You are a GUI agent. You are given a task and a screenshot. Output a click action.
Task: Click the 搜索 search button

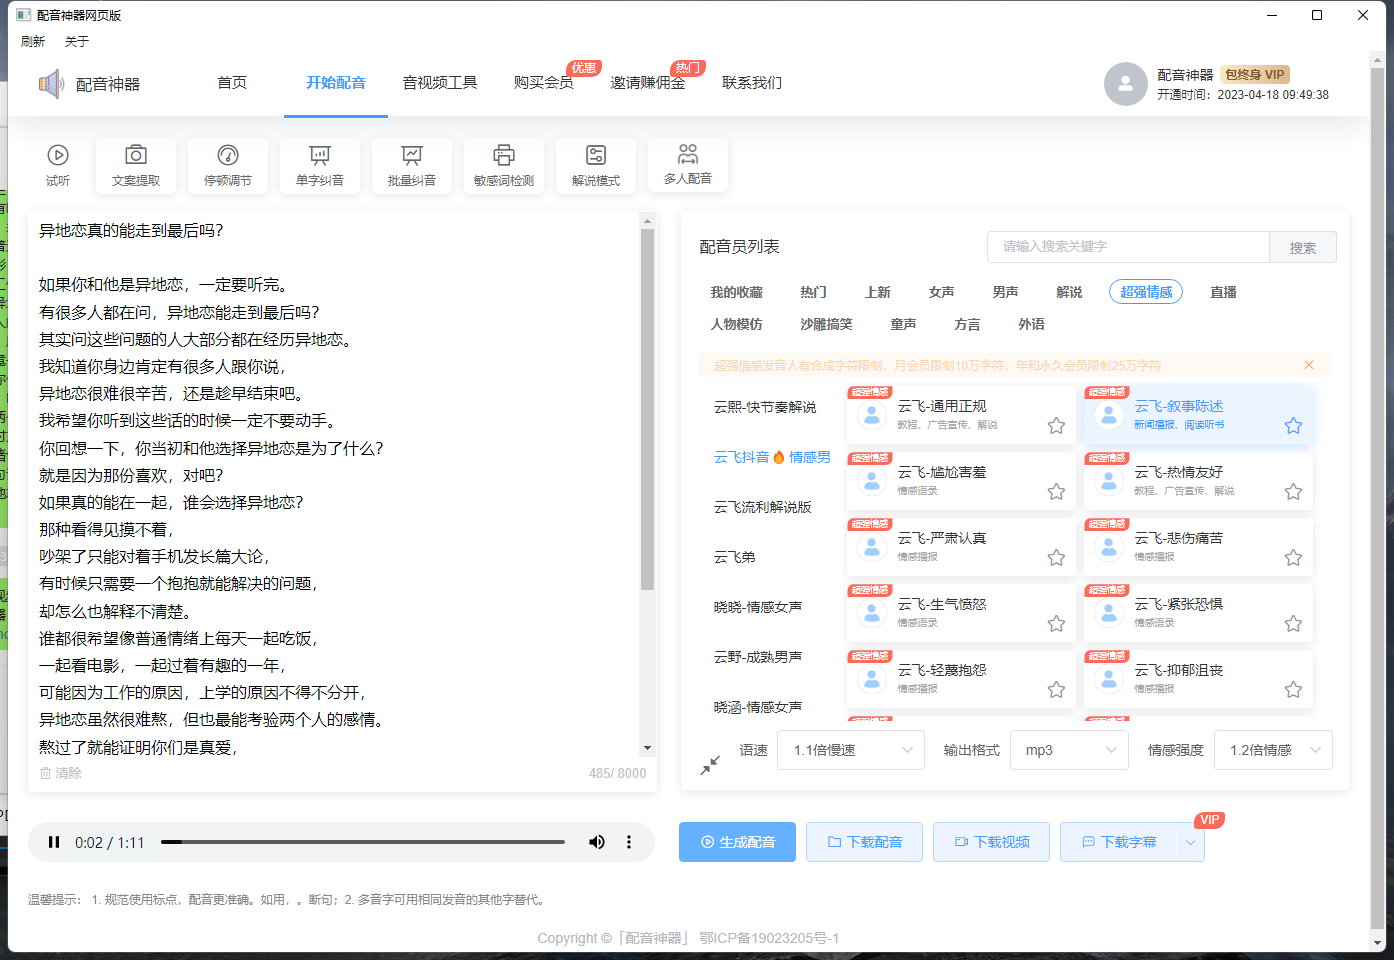[x=1303, y=246]
